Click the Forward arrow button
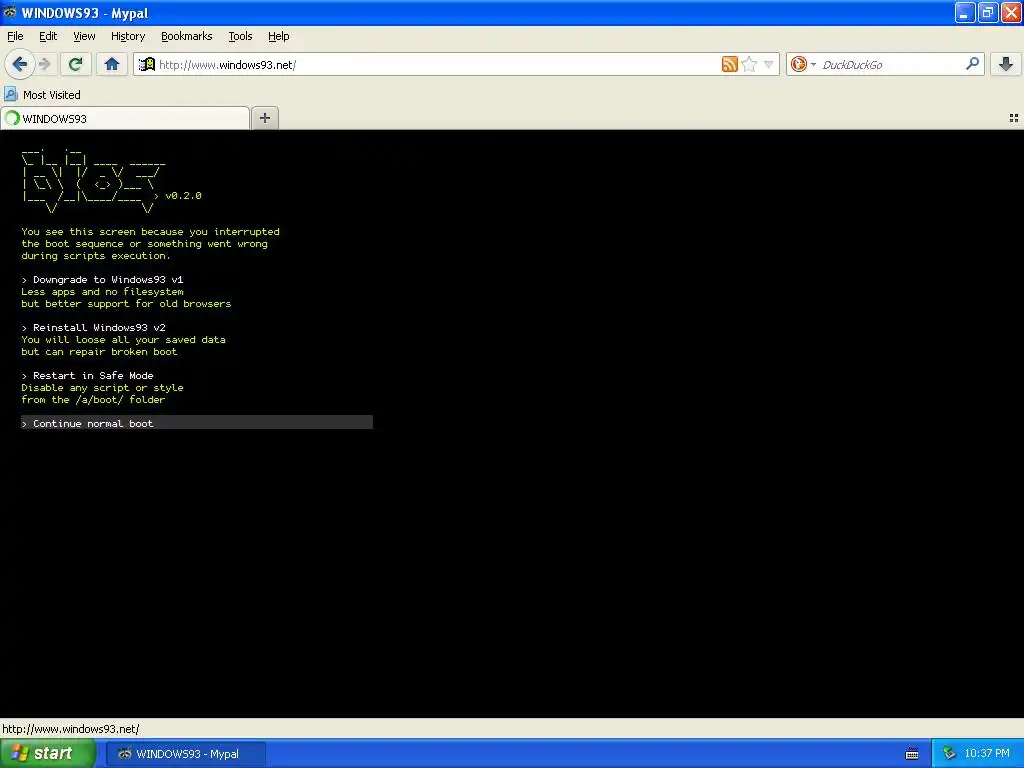This screenshot has height=768, width=1024. [x=44, y=64]
